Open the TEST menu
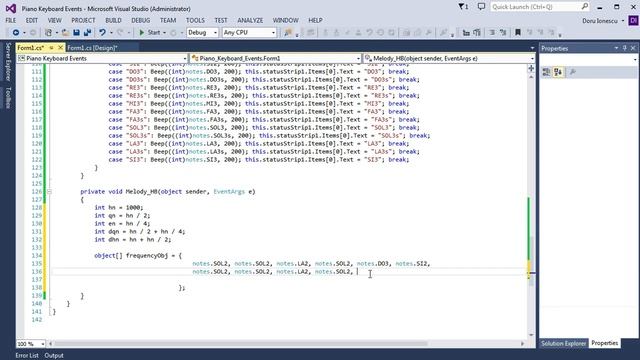 point(221,20)
